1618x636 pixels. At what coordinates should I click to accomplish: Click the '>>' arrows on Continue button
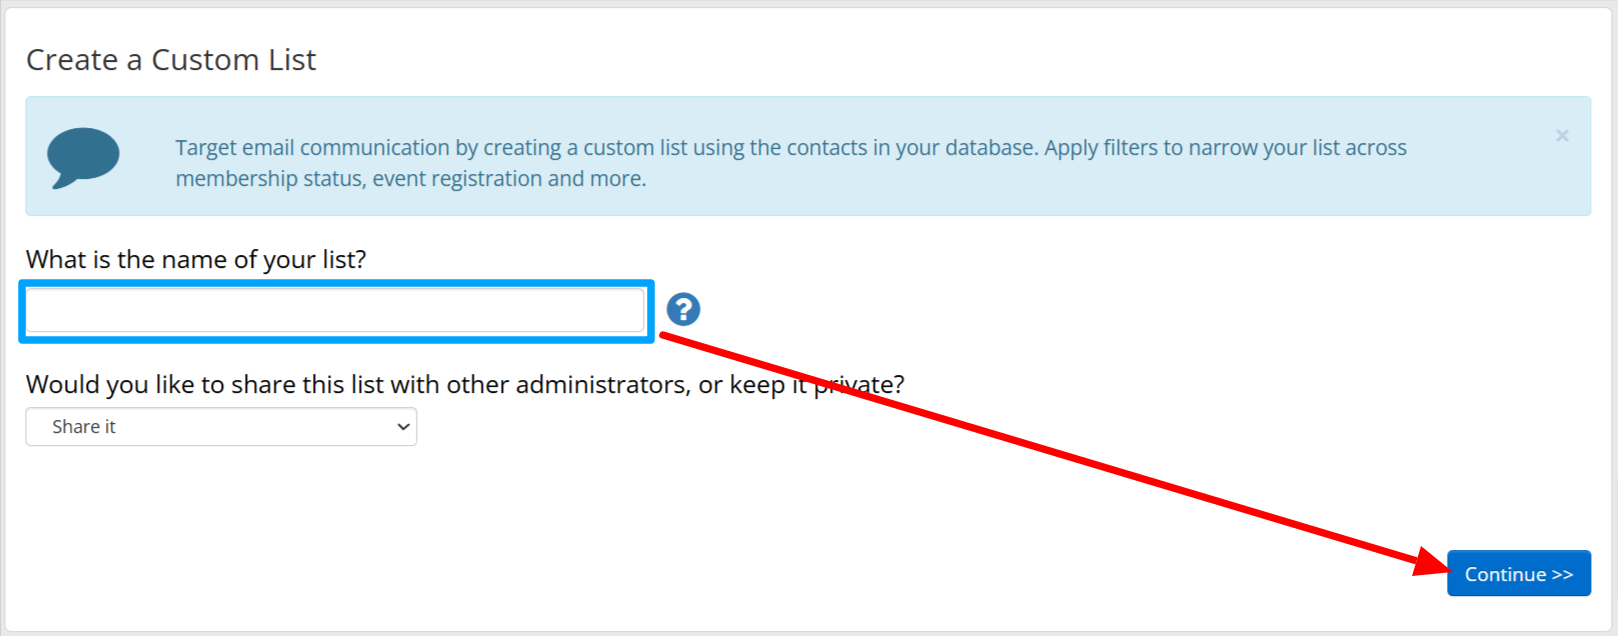pyautogui.click(x=1562, y=575)
